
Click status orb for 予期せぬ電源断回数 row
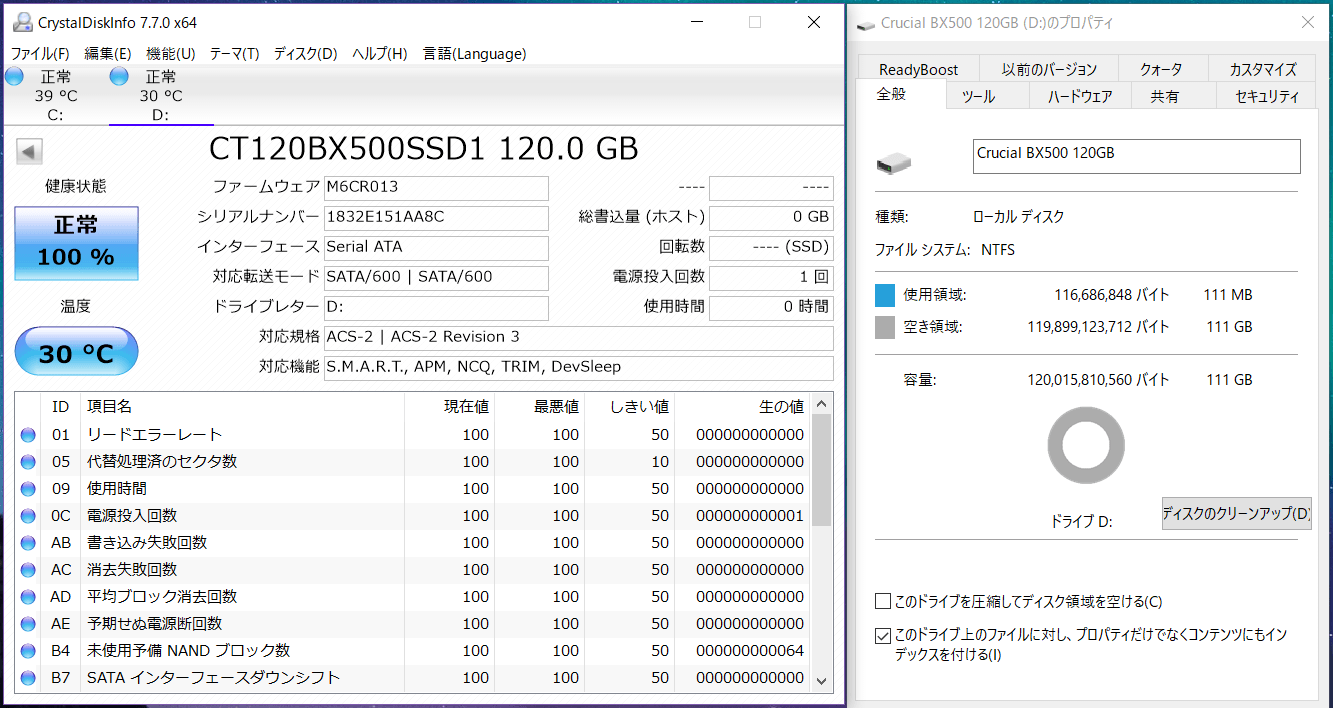click(28, 624)
